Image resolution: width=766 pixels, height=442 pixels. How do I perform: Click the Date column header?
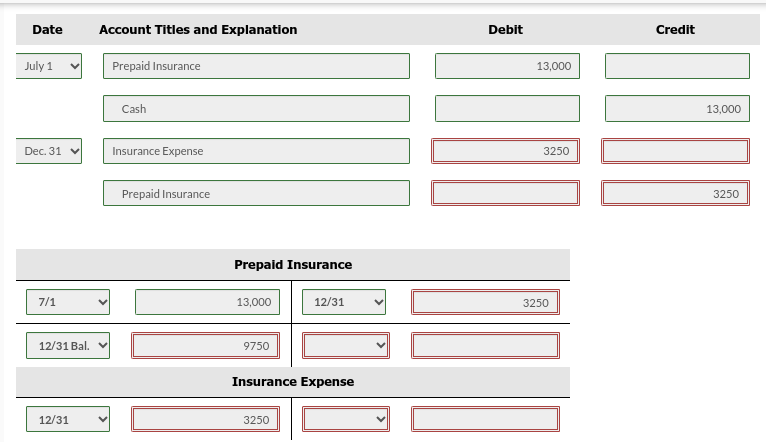click(x=47, y=30)
